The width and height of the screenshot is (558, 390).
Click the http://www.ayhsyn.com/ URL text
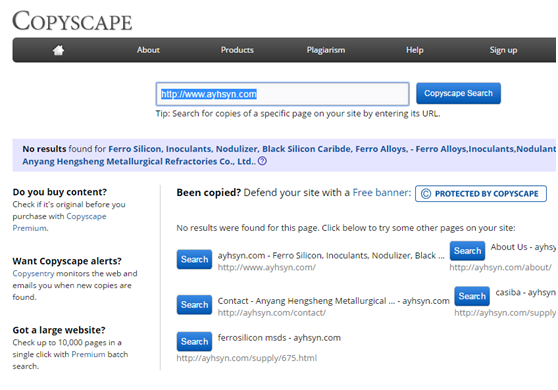pos(267,267)
